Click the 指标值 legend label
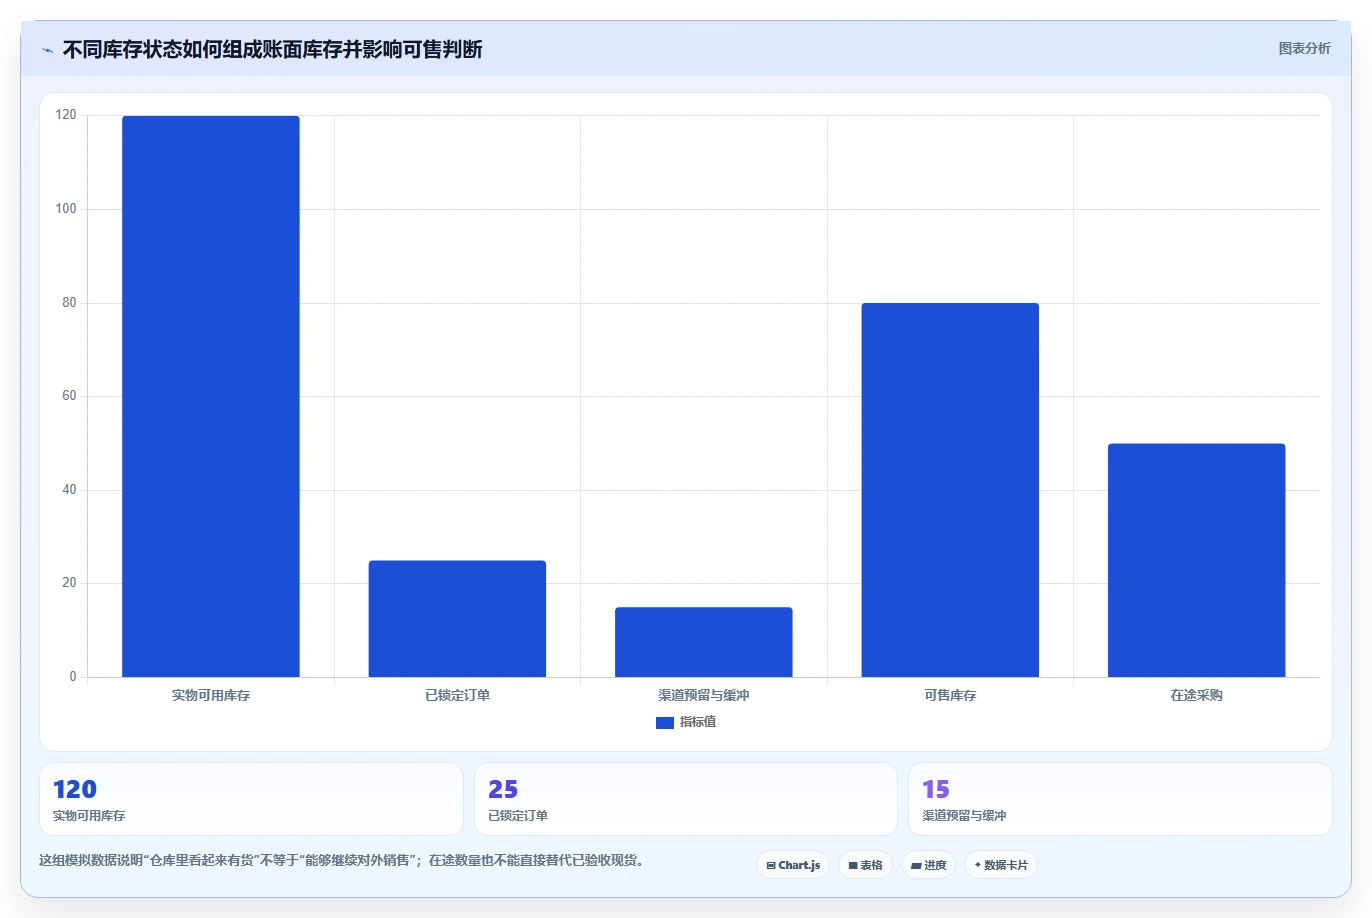This screenshot has width=1372, height=918. point(698,722)
